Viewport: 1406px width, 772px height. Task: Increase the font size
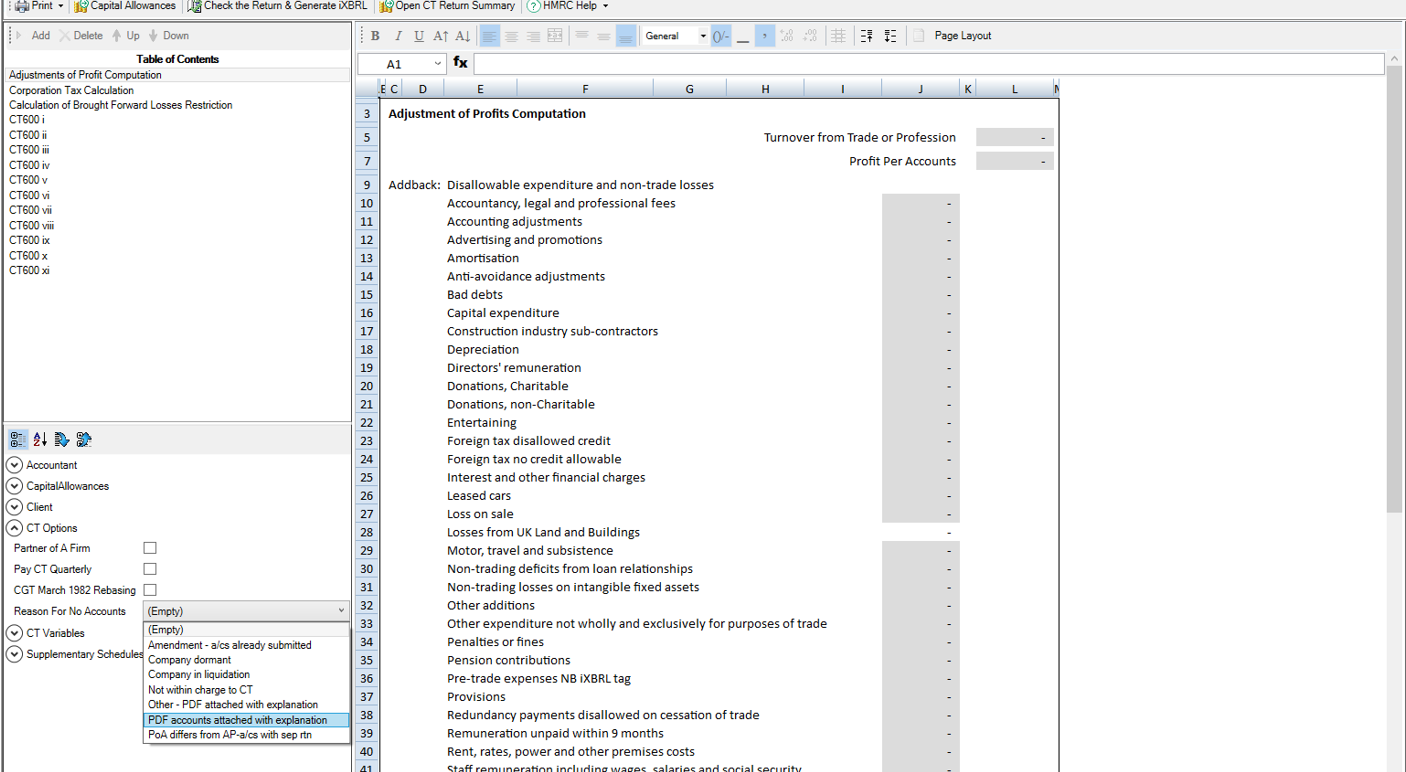click(x=441, y=36)
